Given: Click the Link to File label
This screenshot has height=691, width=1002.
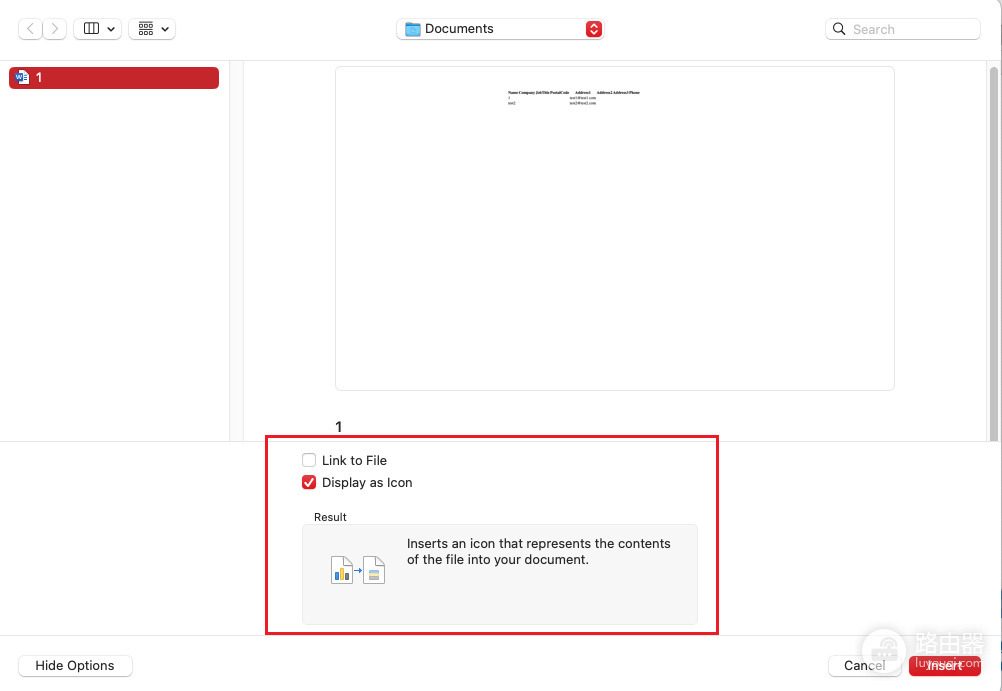Looking at the screenshot, I should click(x=354, y=460).
